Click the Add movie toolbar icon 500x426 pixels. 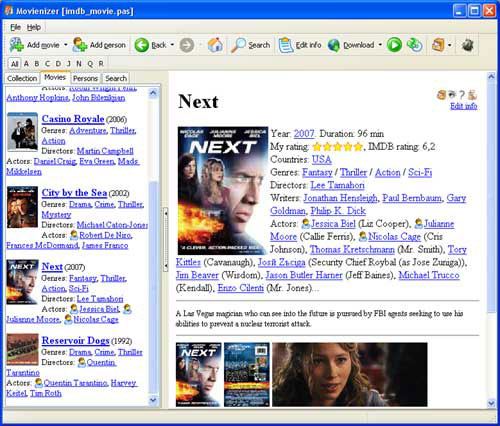pos(16,45)
